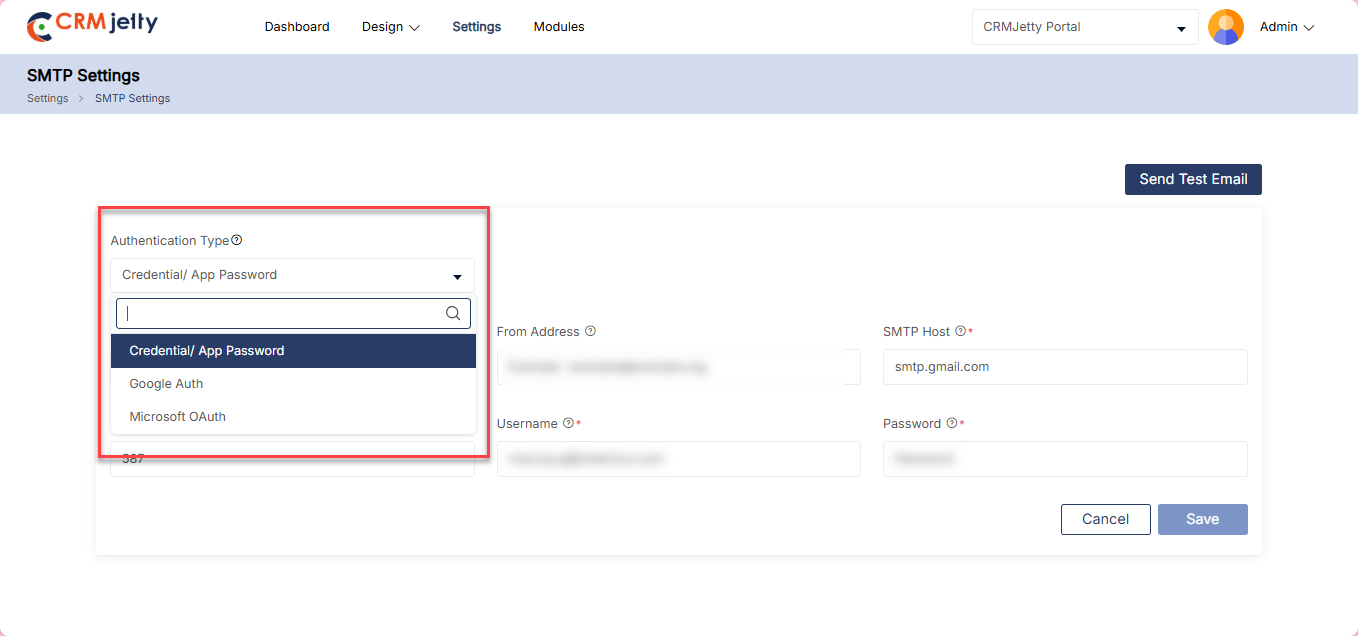This screenshot has width=1358, height=636.
Task: Open the CRMJetty Portal selector
Action: click(1084, 28)
